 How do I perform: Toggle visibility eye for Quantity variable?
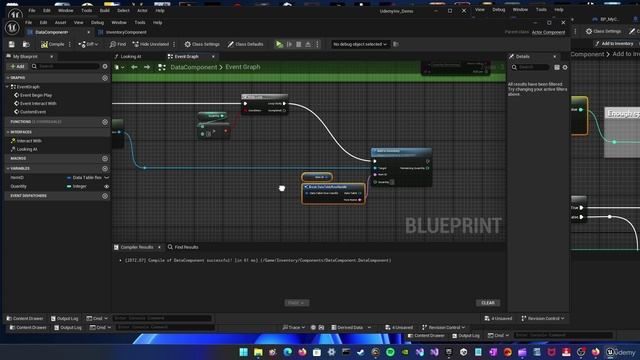[x=107, y=187]
